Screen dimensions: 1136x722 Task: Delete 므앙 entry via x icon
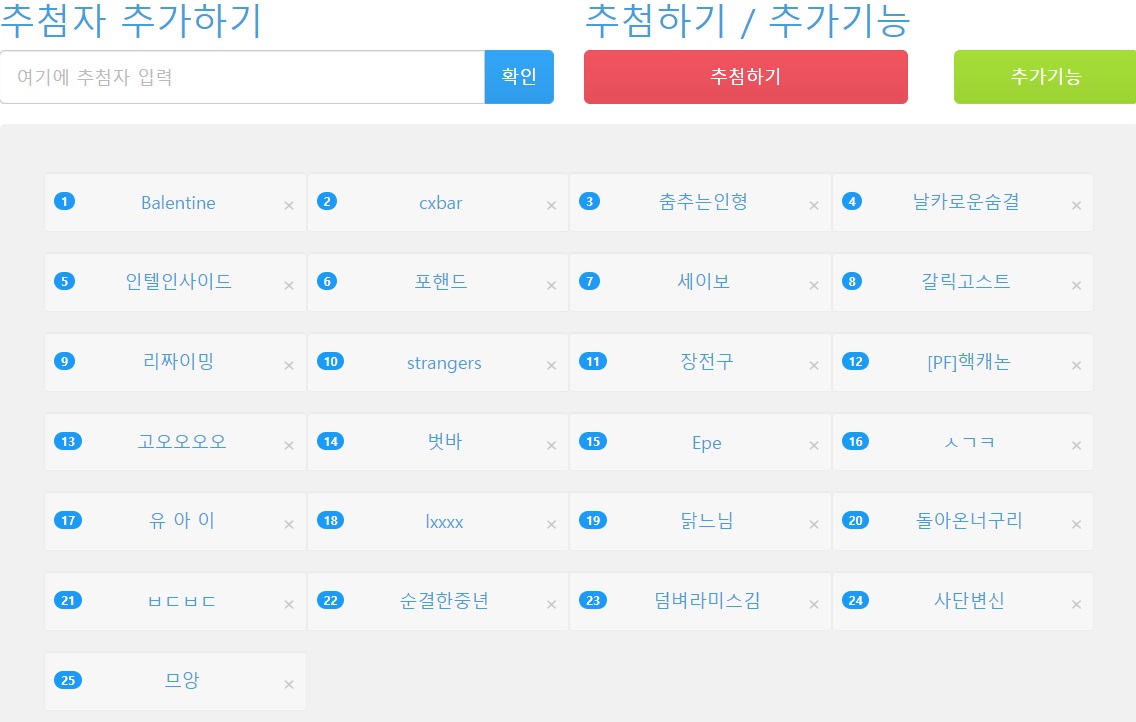pyautogui.click(x=289, y=685)
